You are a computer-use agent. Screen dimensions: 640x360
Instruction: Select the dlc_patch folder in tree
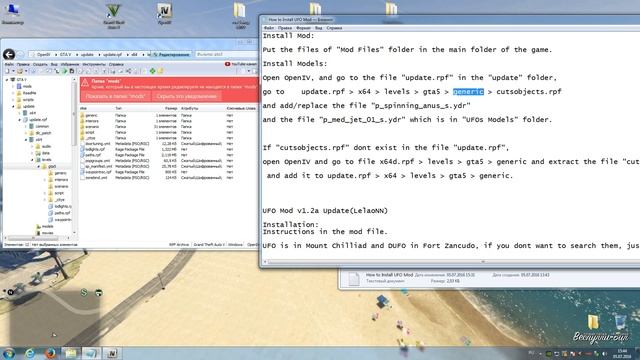pos(43,133)
